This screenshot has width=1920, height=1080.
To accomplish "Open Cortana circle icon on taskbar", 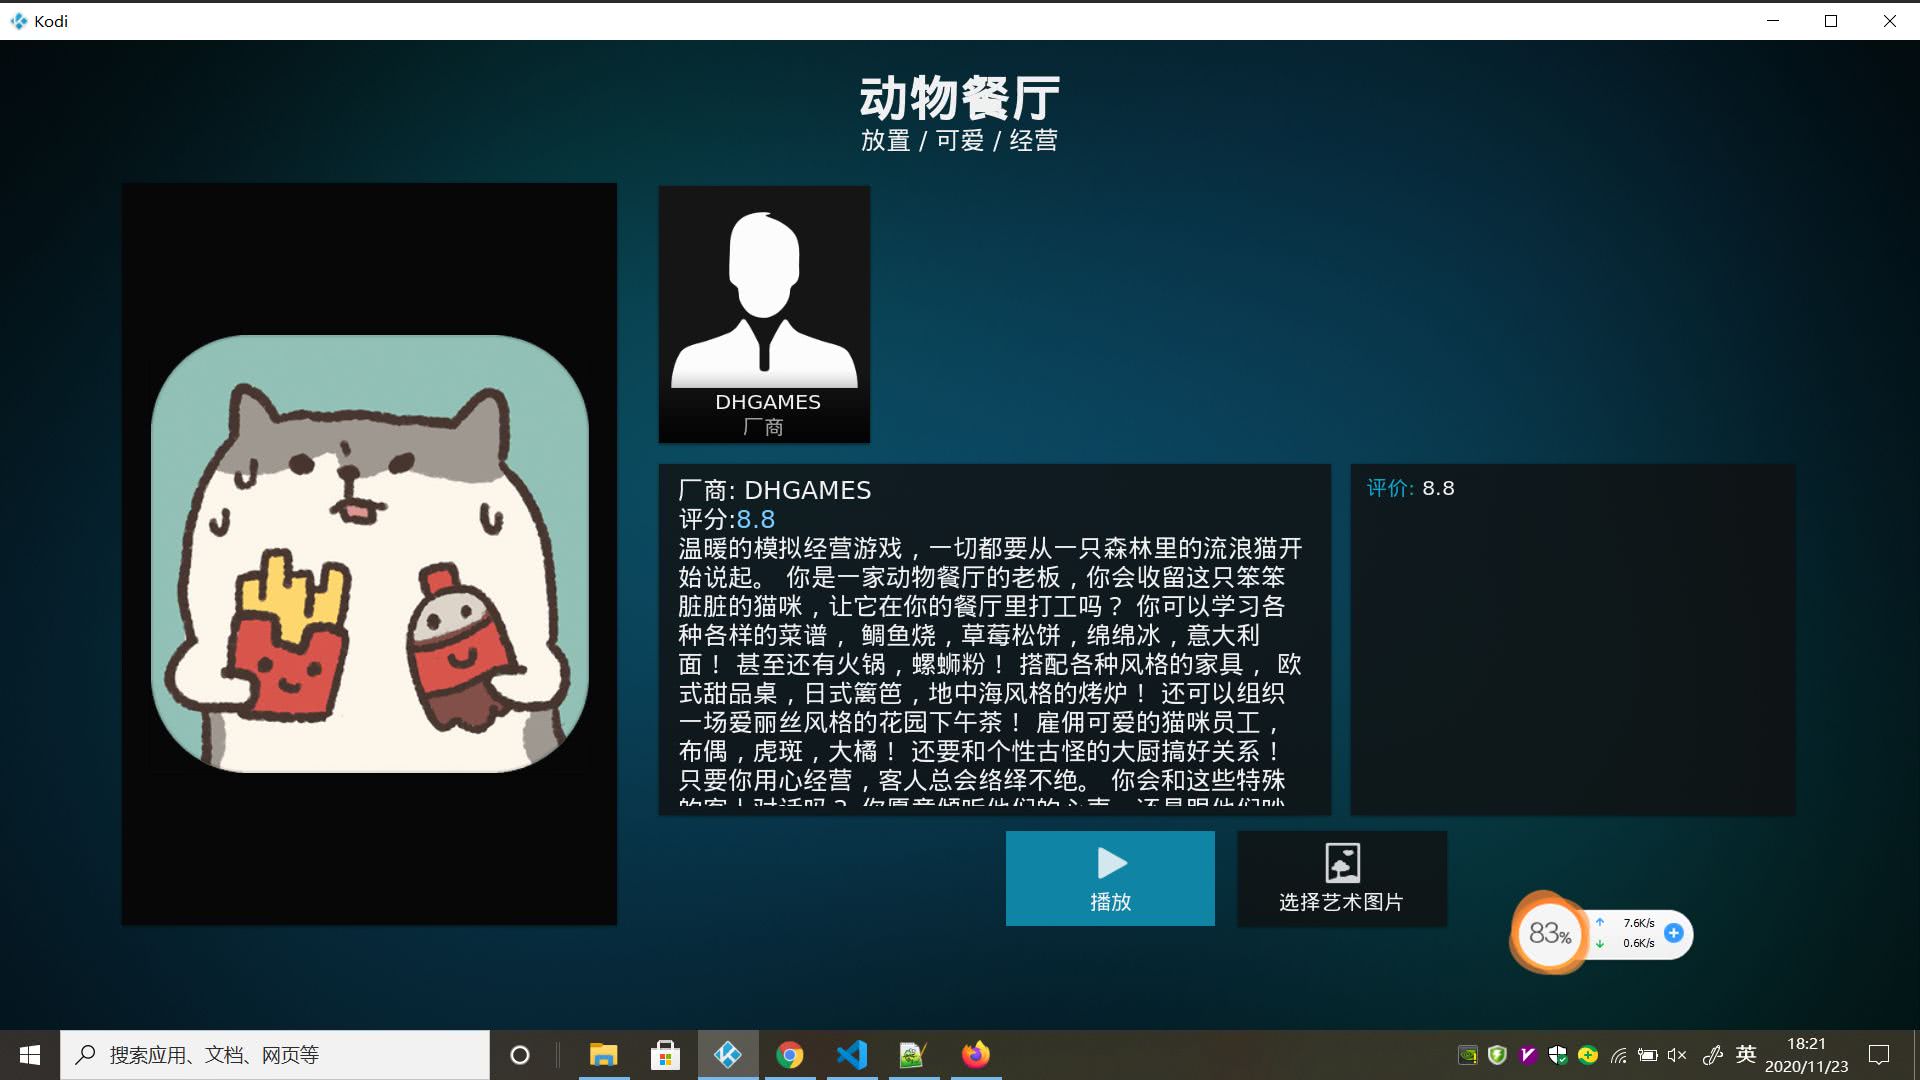I will (520, 1055).
